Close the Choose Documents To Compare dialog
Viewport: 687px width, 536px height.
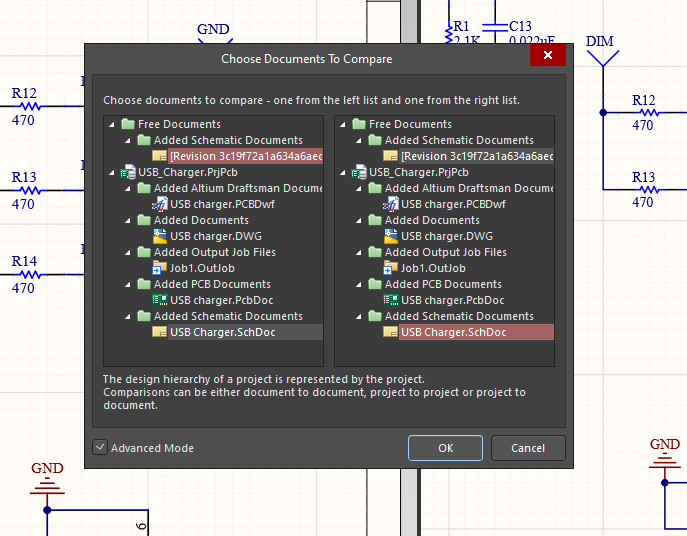[548, 55]
